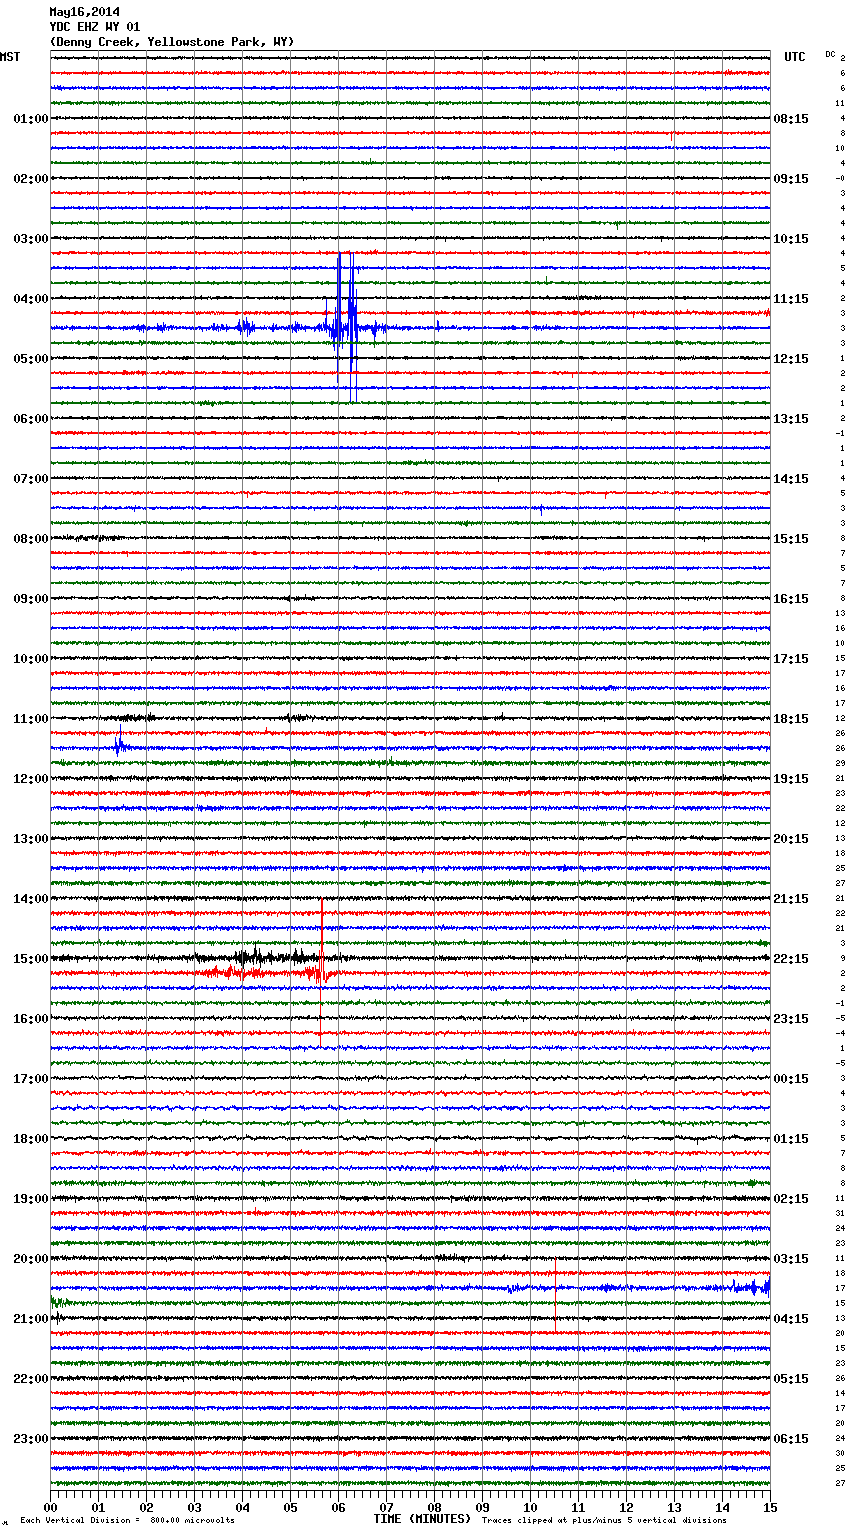Image resolution: width=850 pixels, height=1534 pixels.
Task: Click the date header May16,2014
Action: pos(84,12)
